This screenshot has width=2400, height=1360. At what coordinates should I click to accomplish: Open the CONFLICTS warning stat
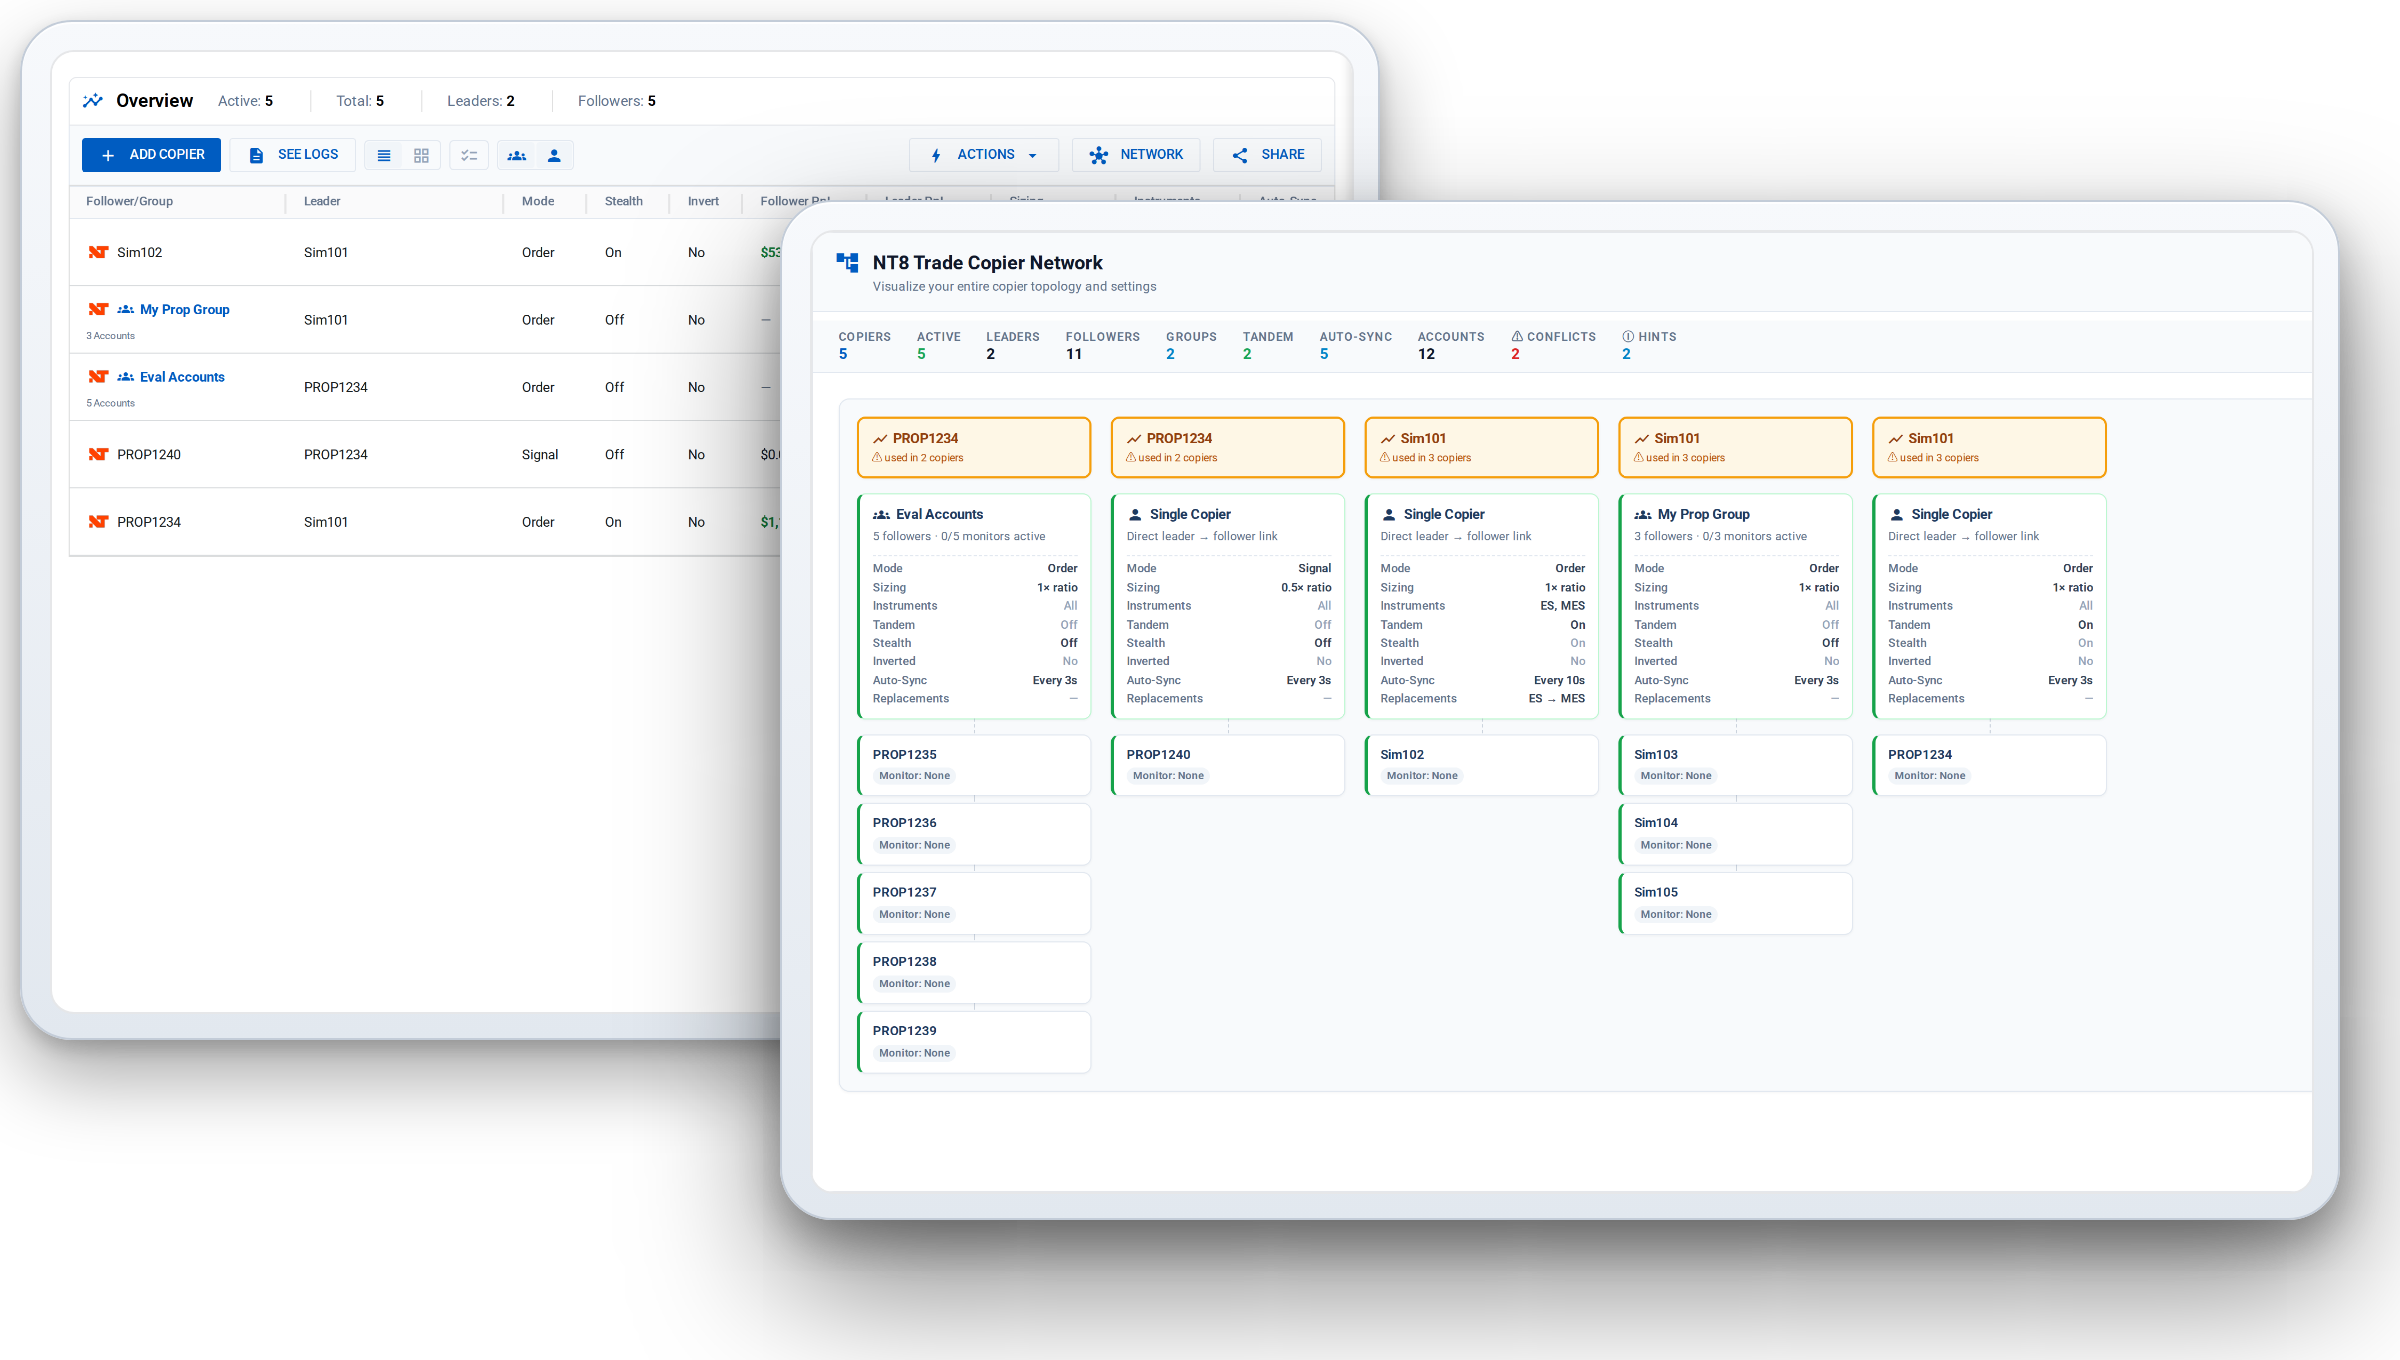coord(1553,345)
